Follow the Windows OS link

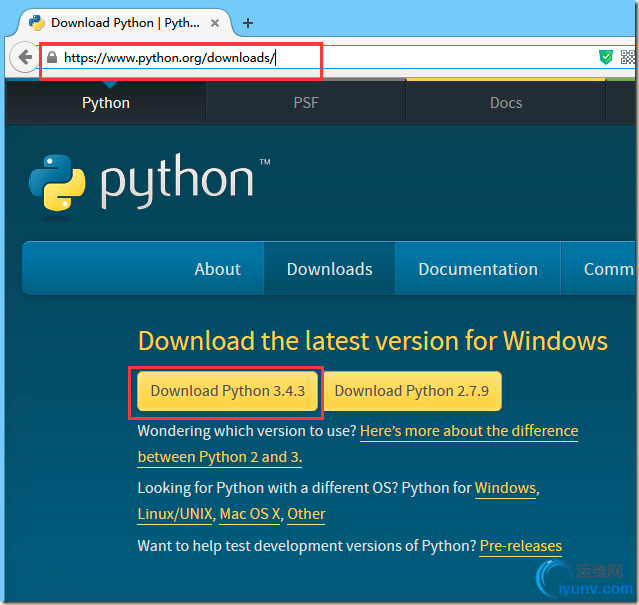coord(505,488)
